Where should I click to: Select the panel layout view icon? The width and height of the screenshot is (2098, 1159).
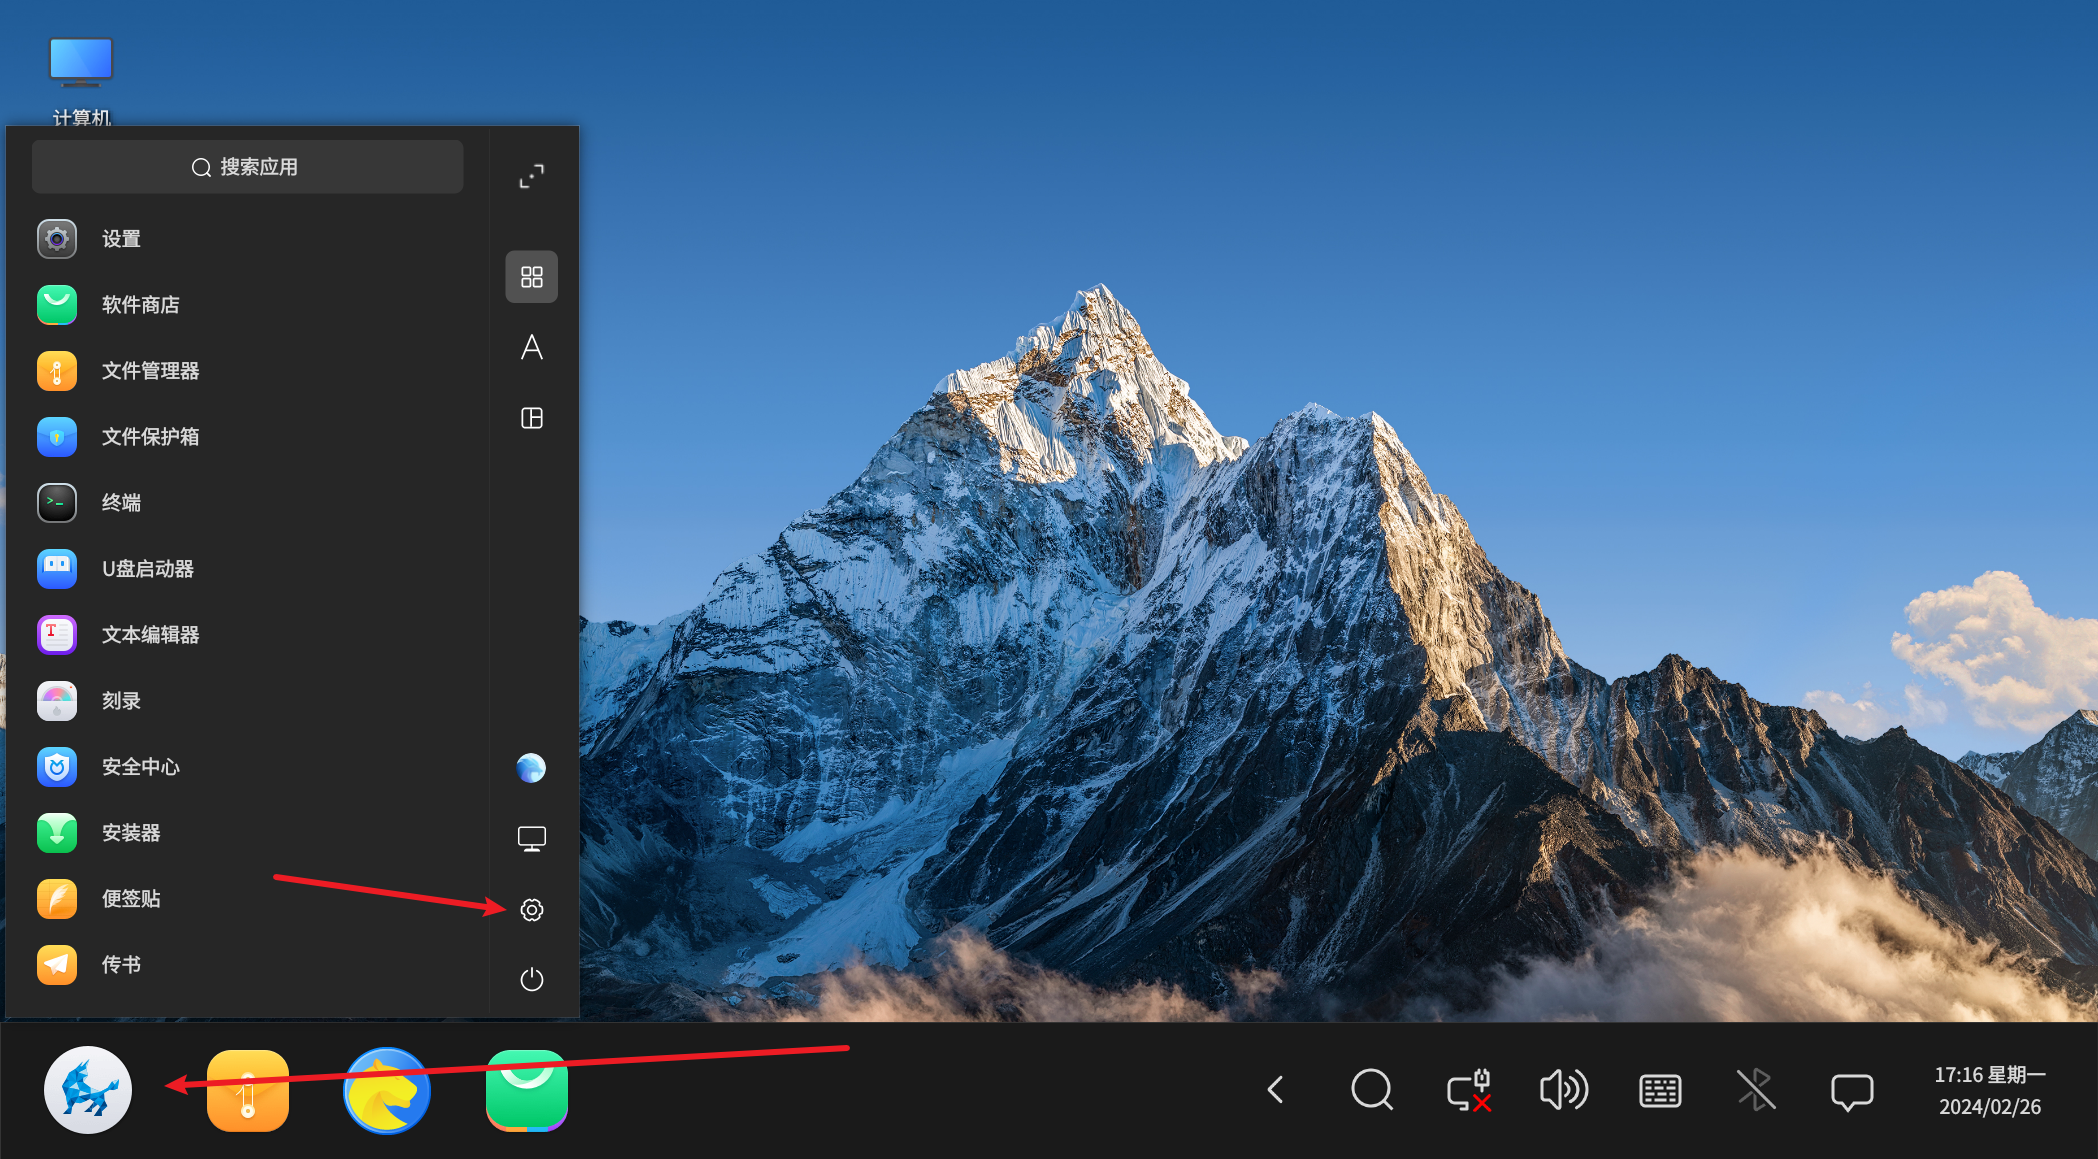531,418
